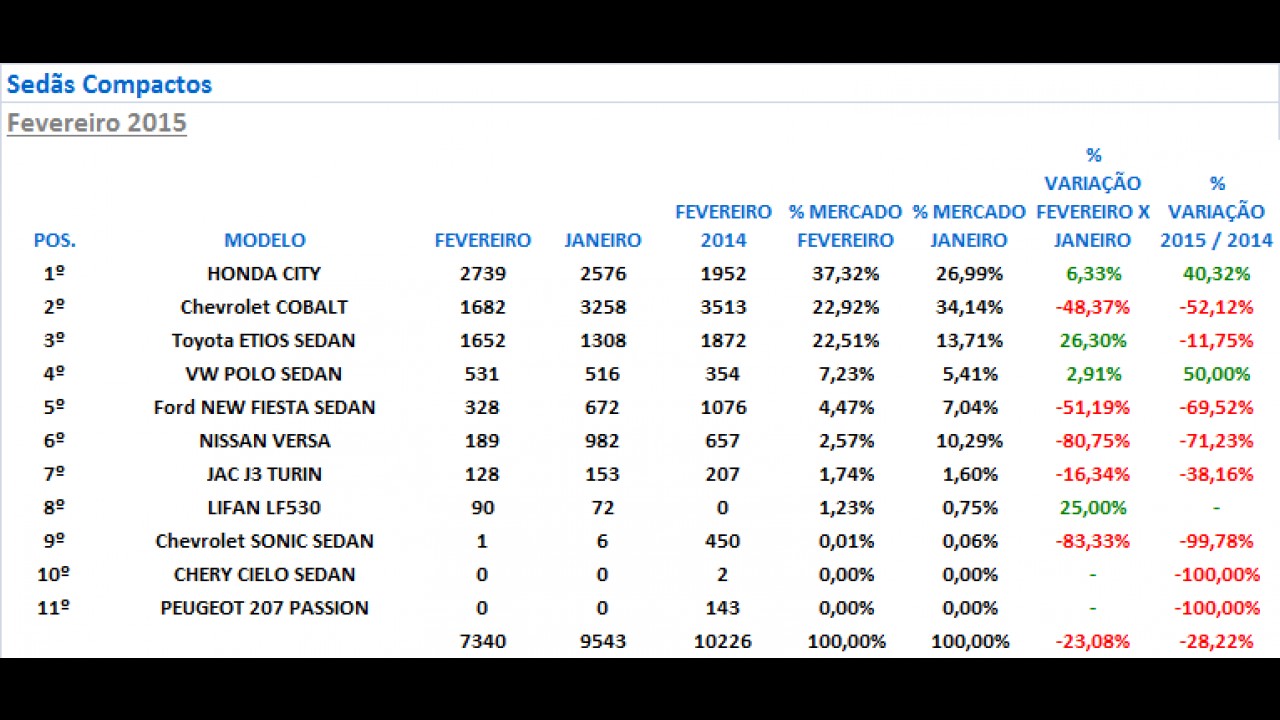The width and height of the screenshot is (1280, 720).
Task: Click Etios variation value 26,30%
Action: [x=1093, y=341]
